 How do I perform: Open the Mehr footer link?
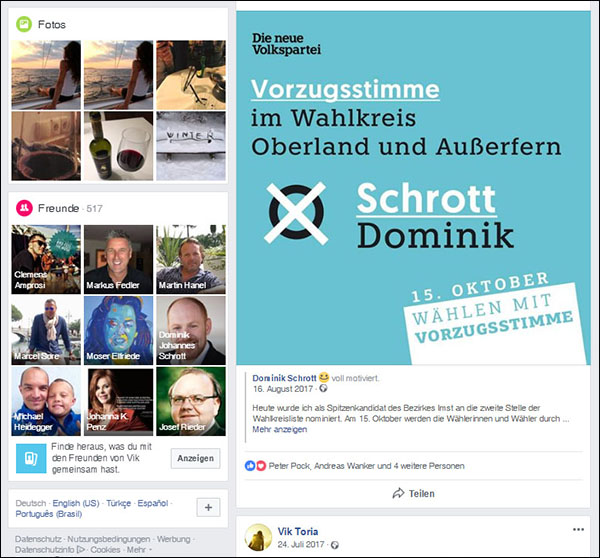point(136,550)
